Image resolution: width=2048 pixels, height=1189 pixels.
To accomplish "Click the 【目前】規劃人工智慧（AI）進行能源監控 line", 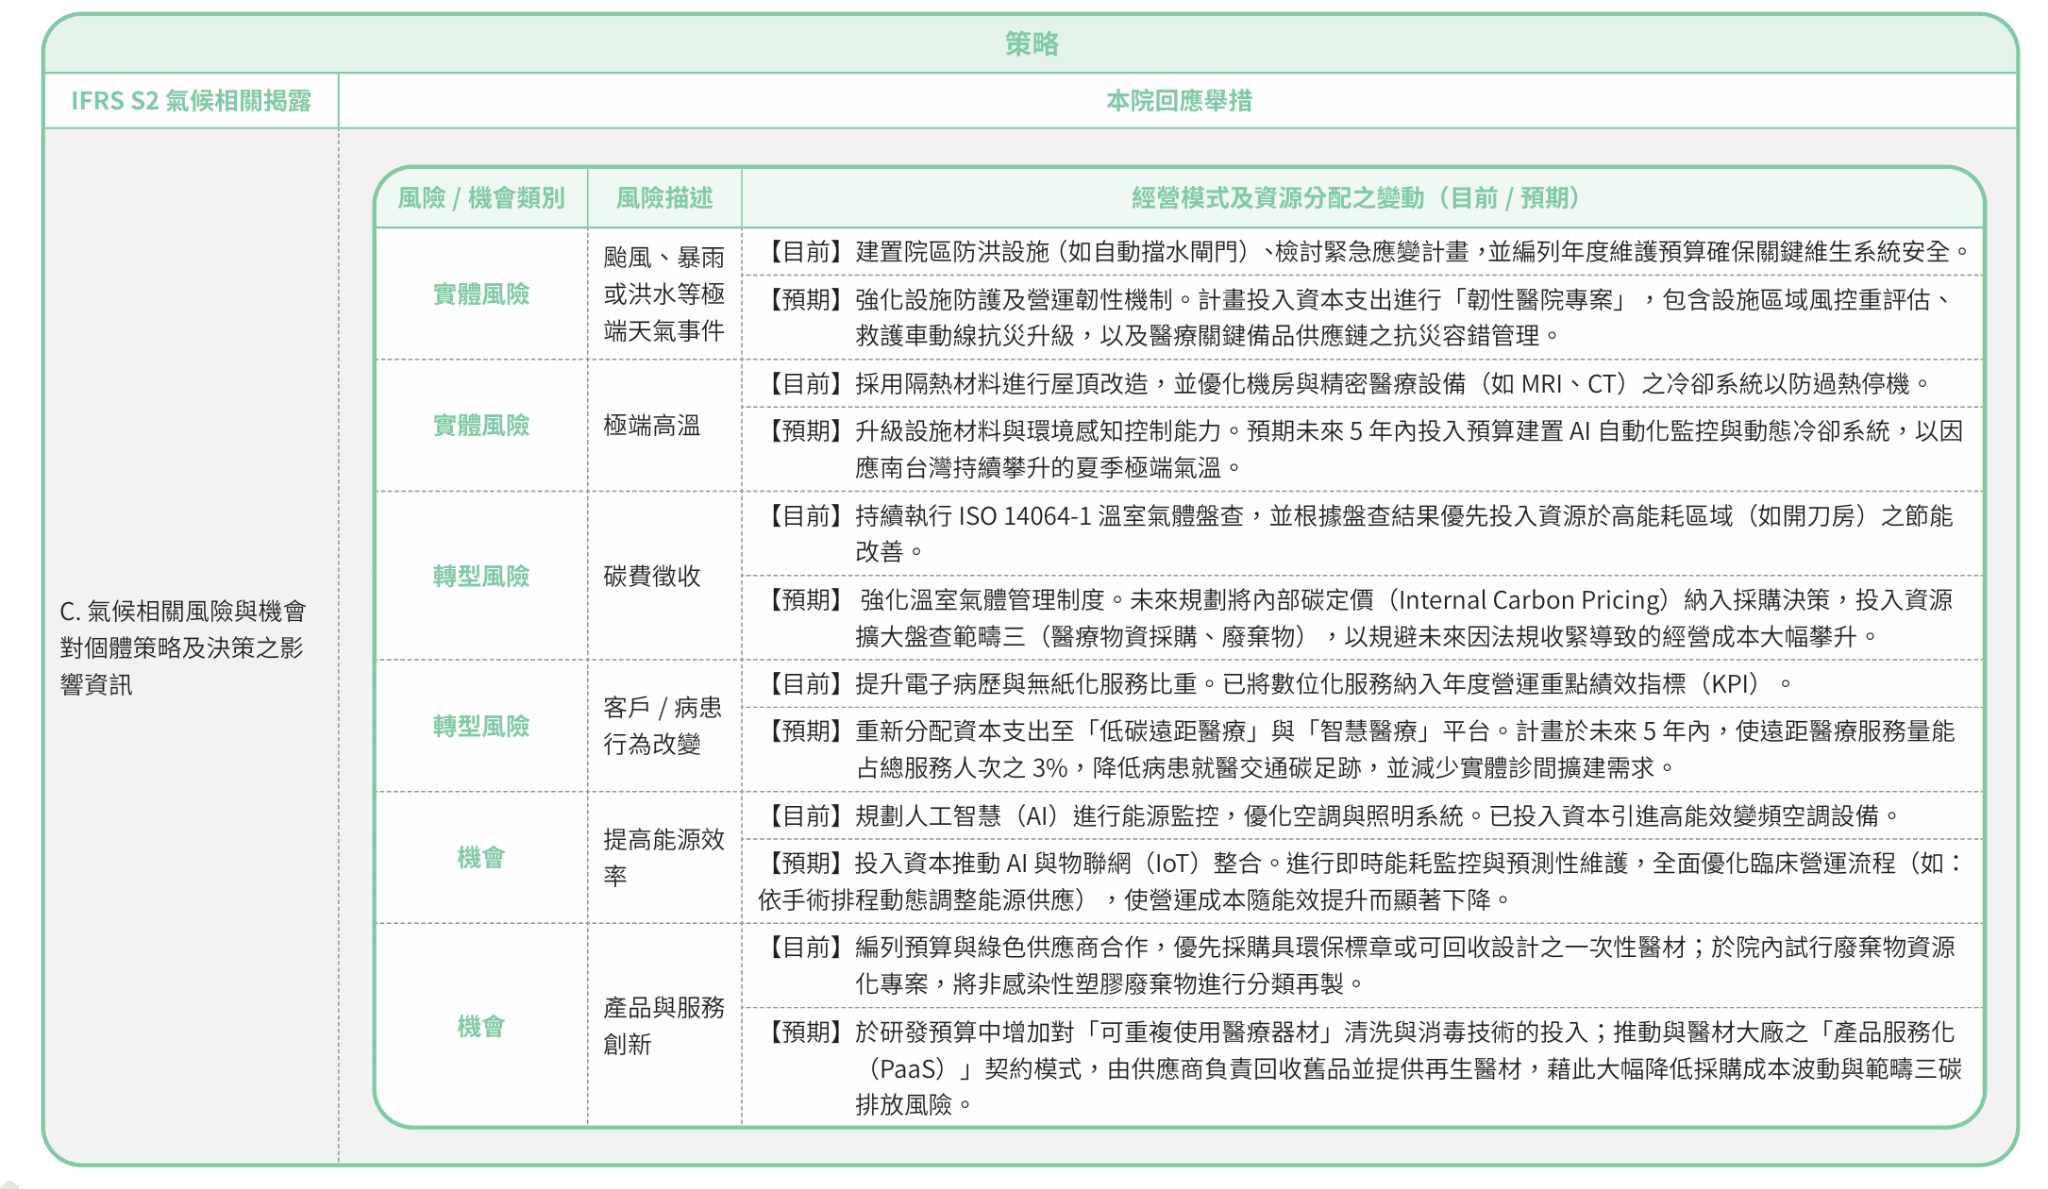I will [x=1329, y=816].
